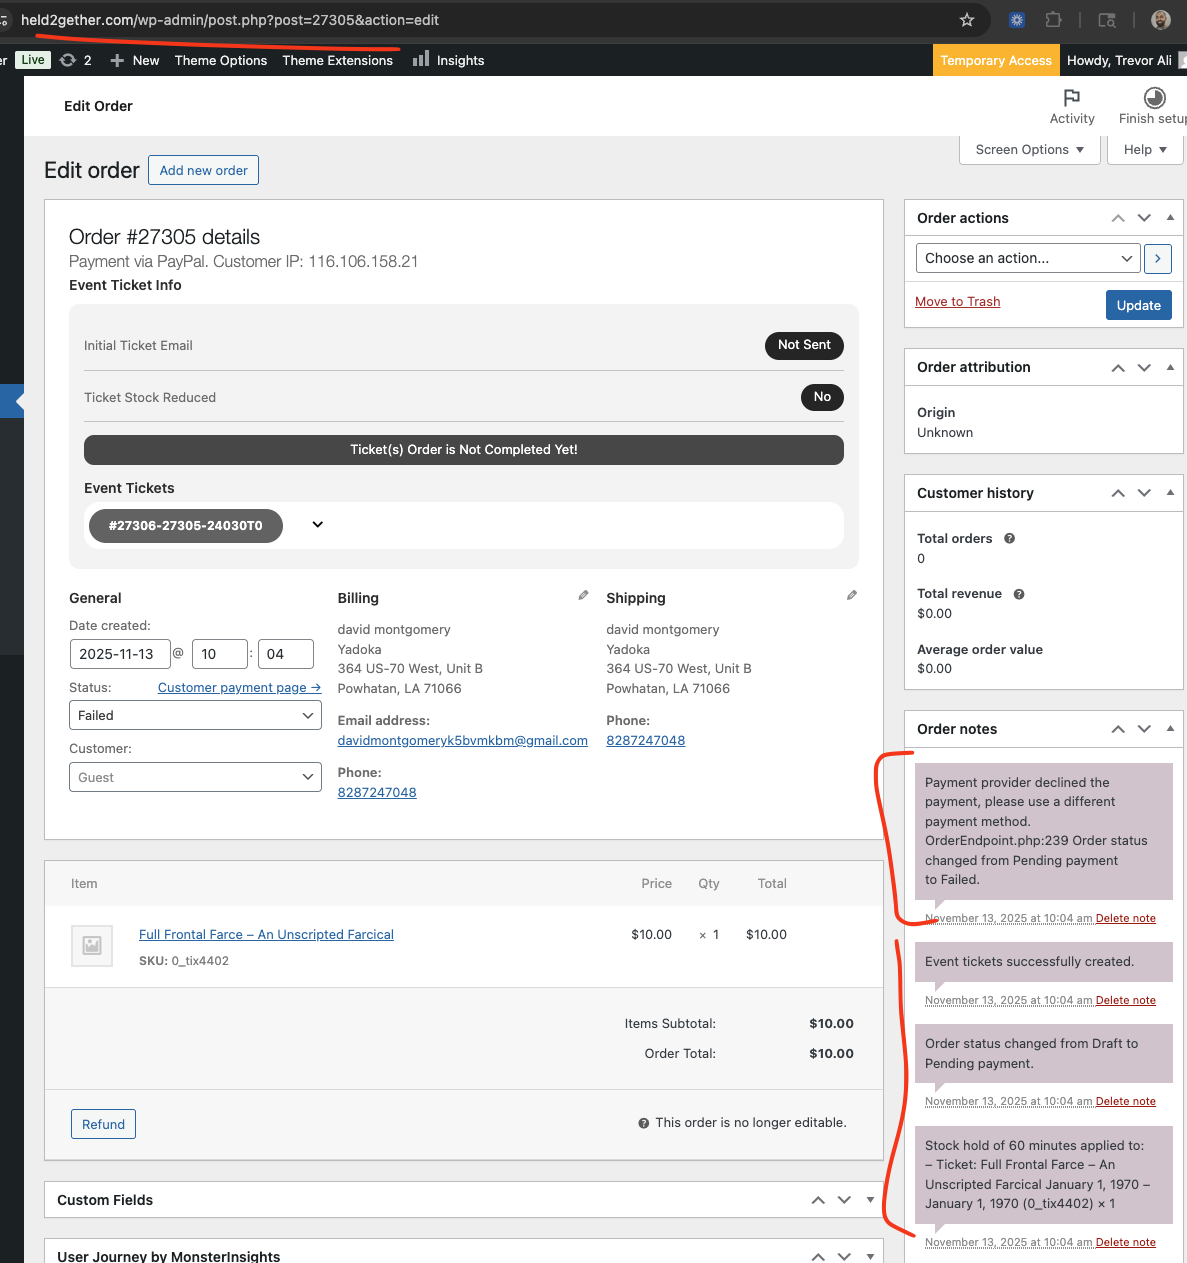
Task: Toggle the Custom Fields panel
Action: click(870, 1200)
